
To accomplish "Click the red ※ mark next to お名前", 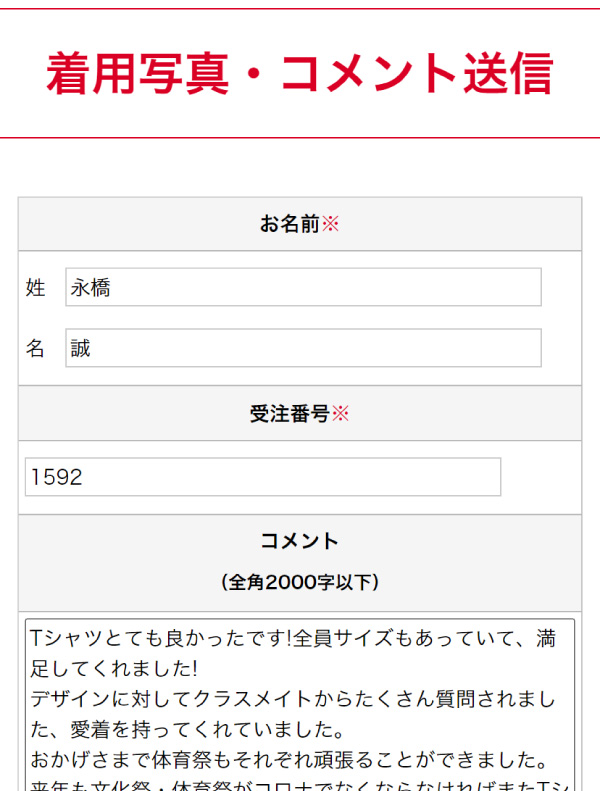I will click(330, 224).
